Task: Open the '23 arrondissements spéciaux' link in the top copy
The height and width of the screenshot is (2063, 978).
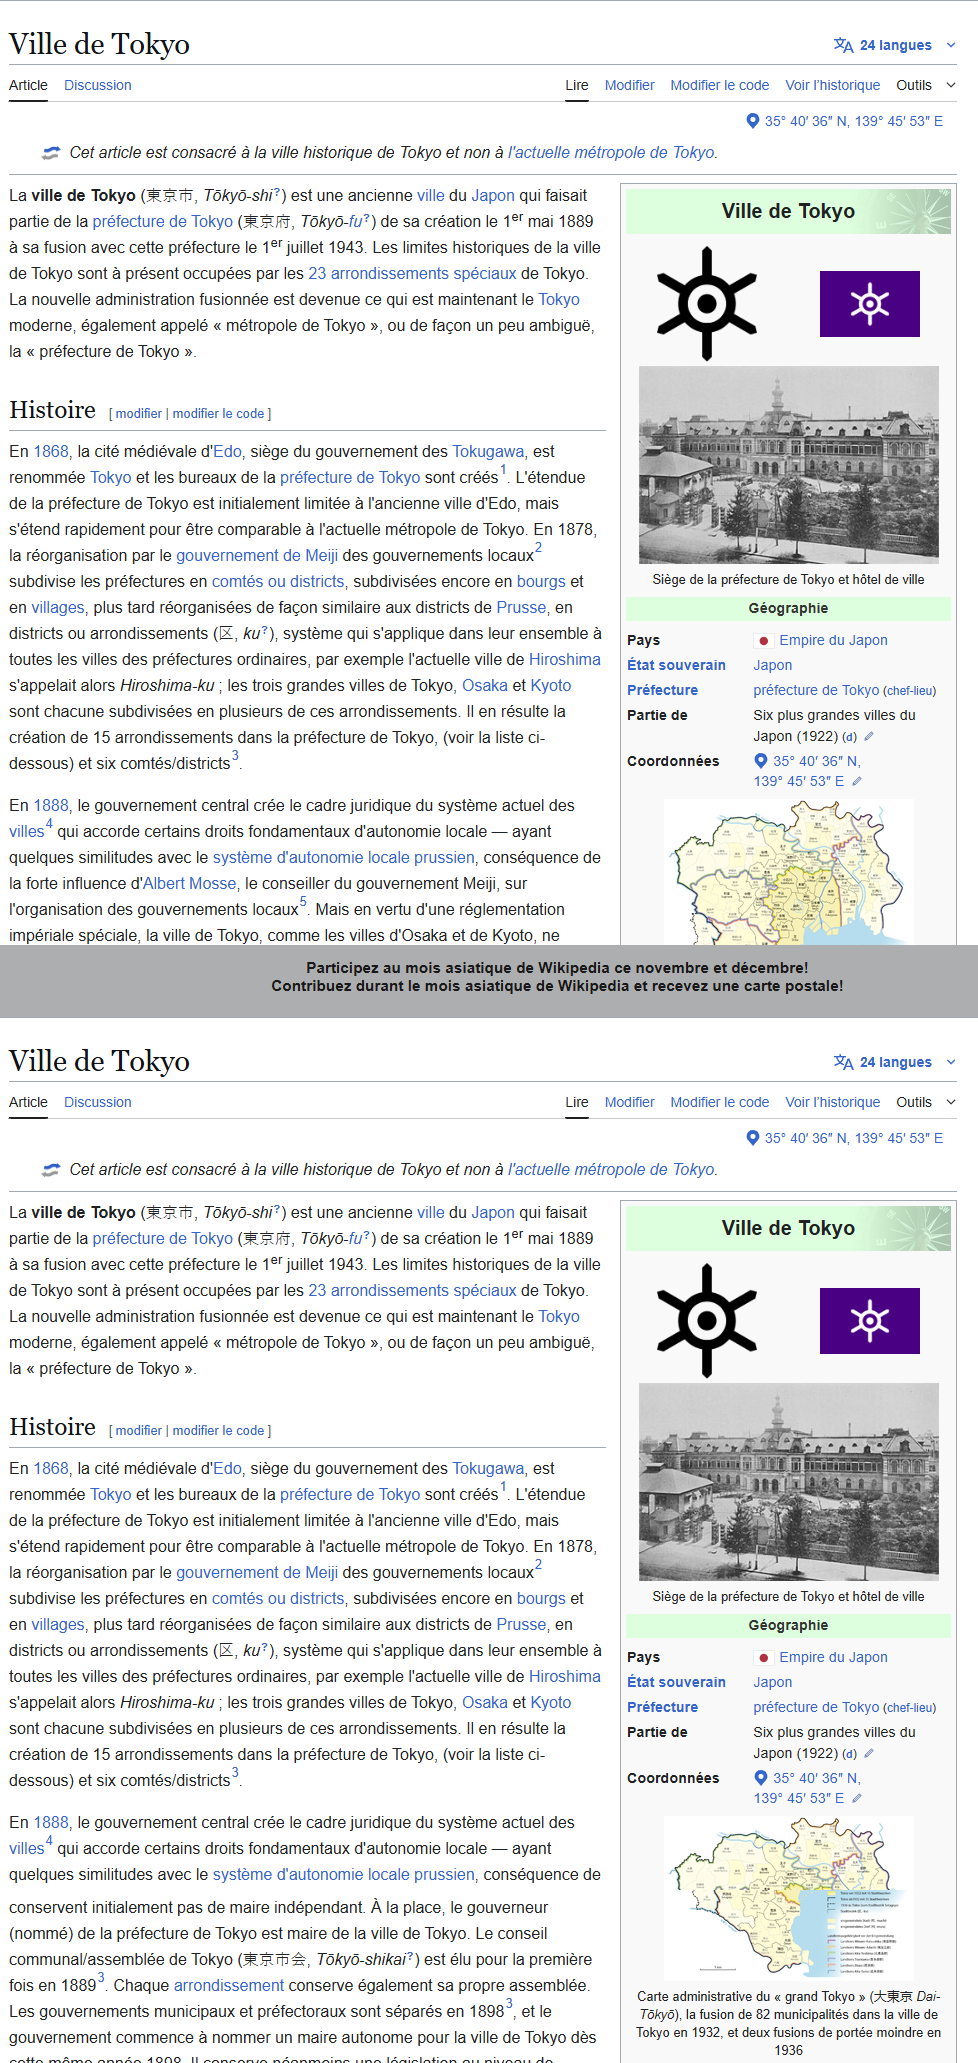Action: tap(412, 273)
